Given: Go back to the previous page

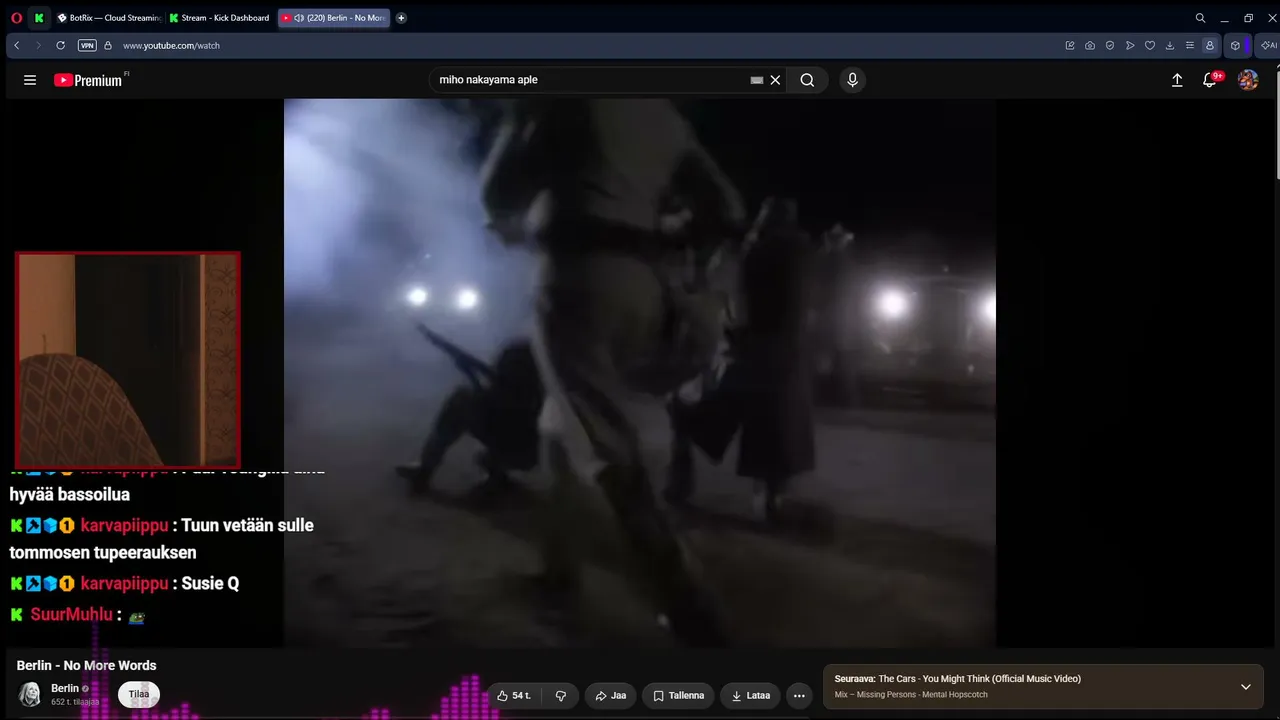Looking at the screenshot, I should point(17,45).
